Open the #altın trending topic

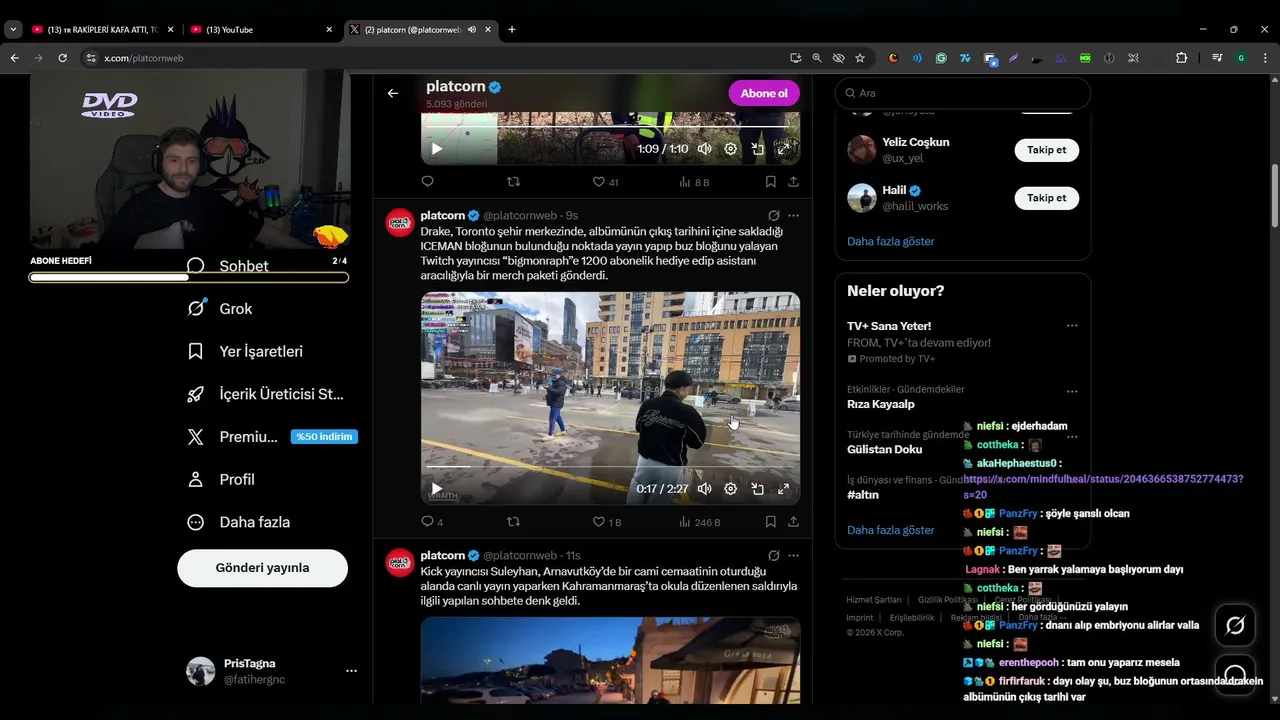tap(863, 494)
